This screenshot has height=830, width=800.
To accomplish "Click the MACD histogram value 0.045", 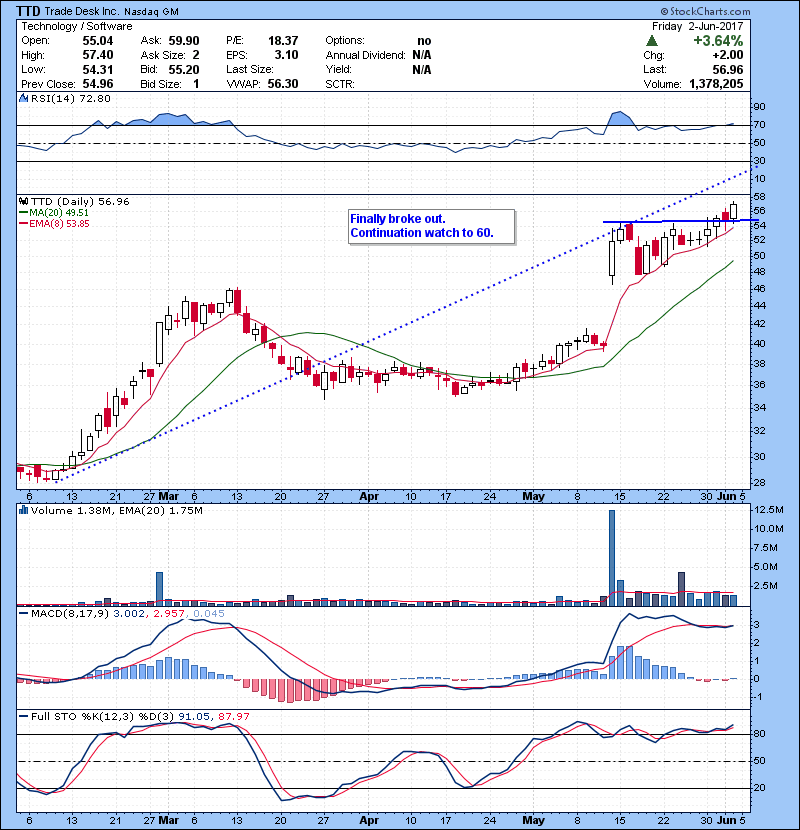I will click(209, 614).
